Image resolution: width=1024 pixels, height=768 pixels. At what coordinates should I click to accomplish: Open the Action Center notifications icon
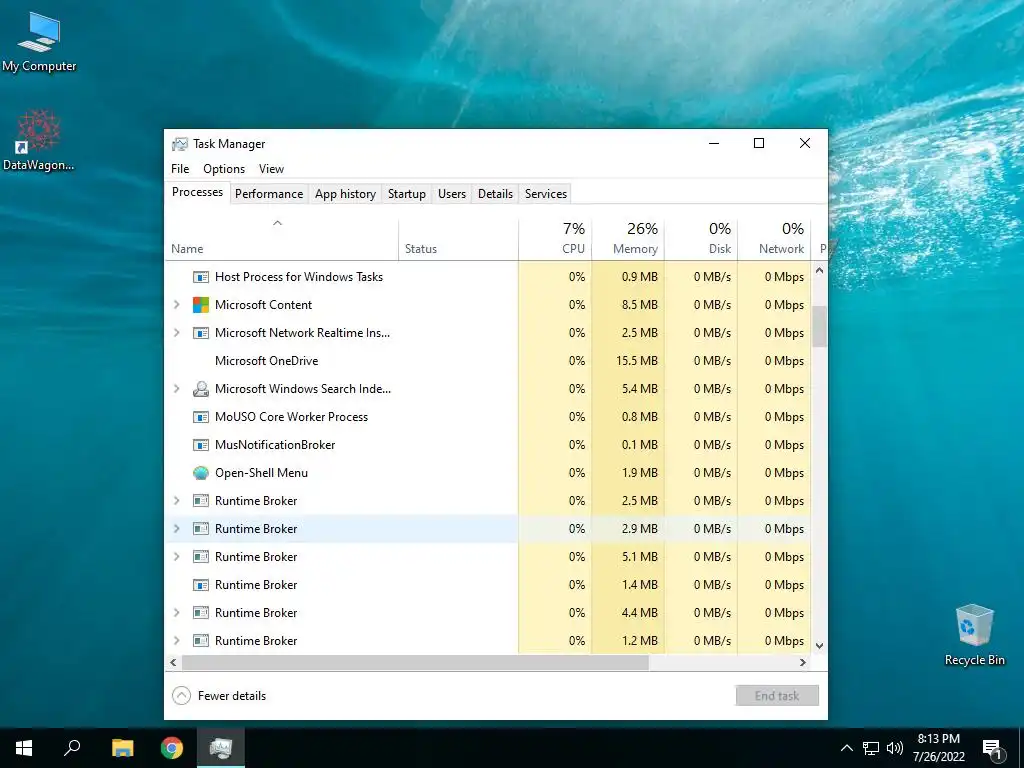tap(992, 749)
